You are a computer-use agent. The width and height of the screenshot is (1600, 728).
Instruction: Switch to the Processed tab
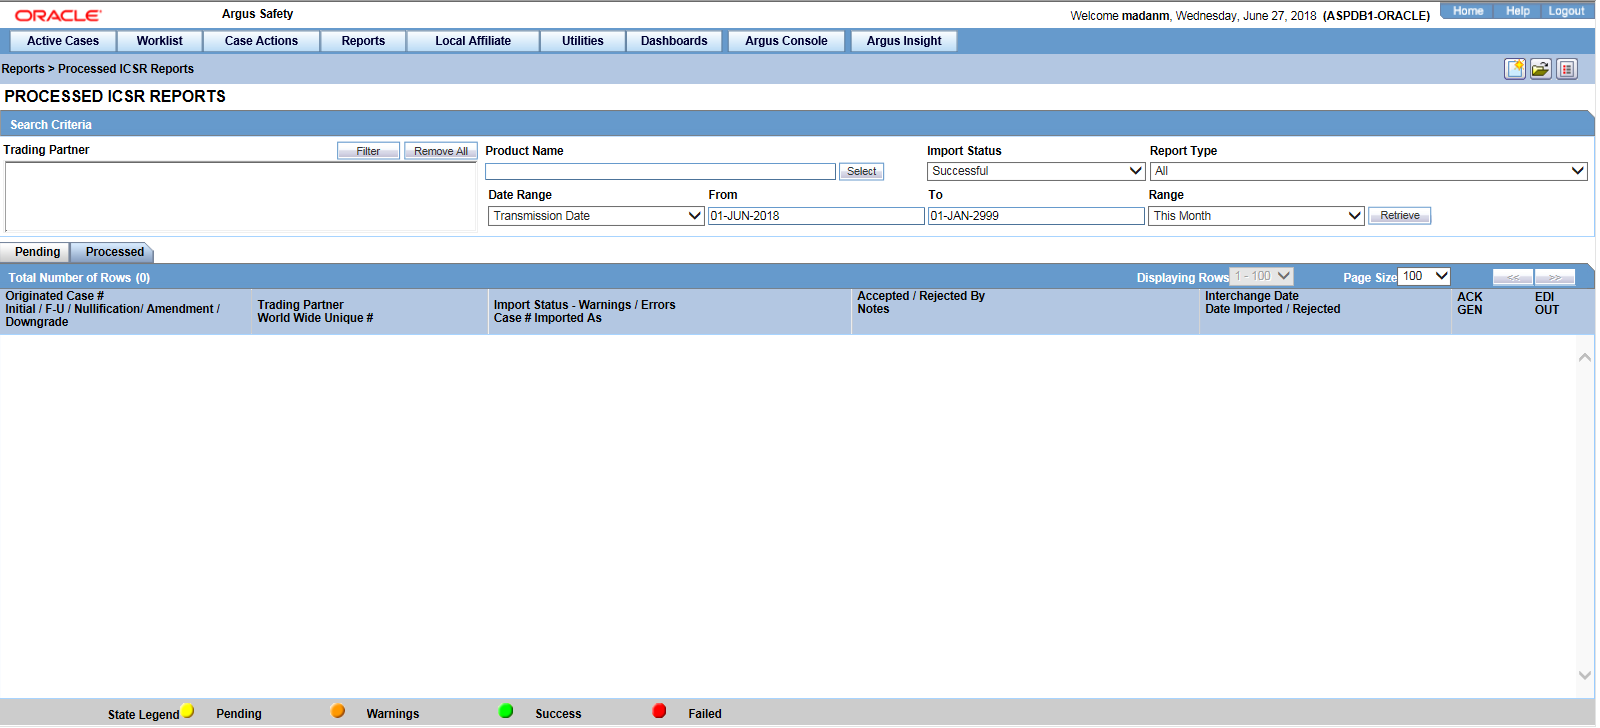[x=114, y=252]
